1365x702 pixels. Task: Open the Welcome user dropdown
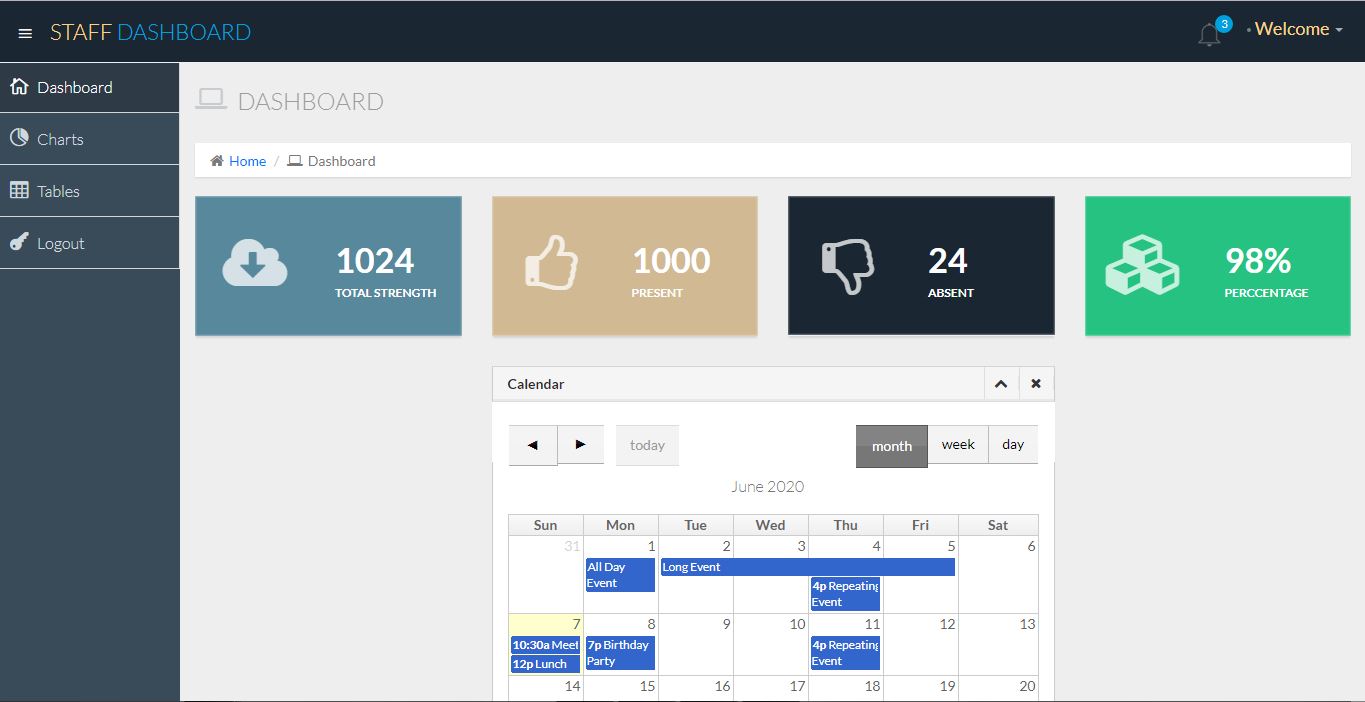point(1297,30)
